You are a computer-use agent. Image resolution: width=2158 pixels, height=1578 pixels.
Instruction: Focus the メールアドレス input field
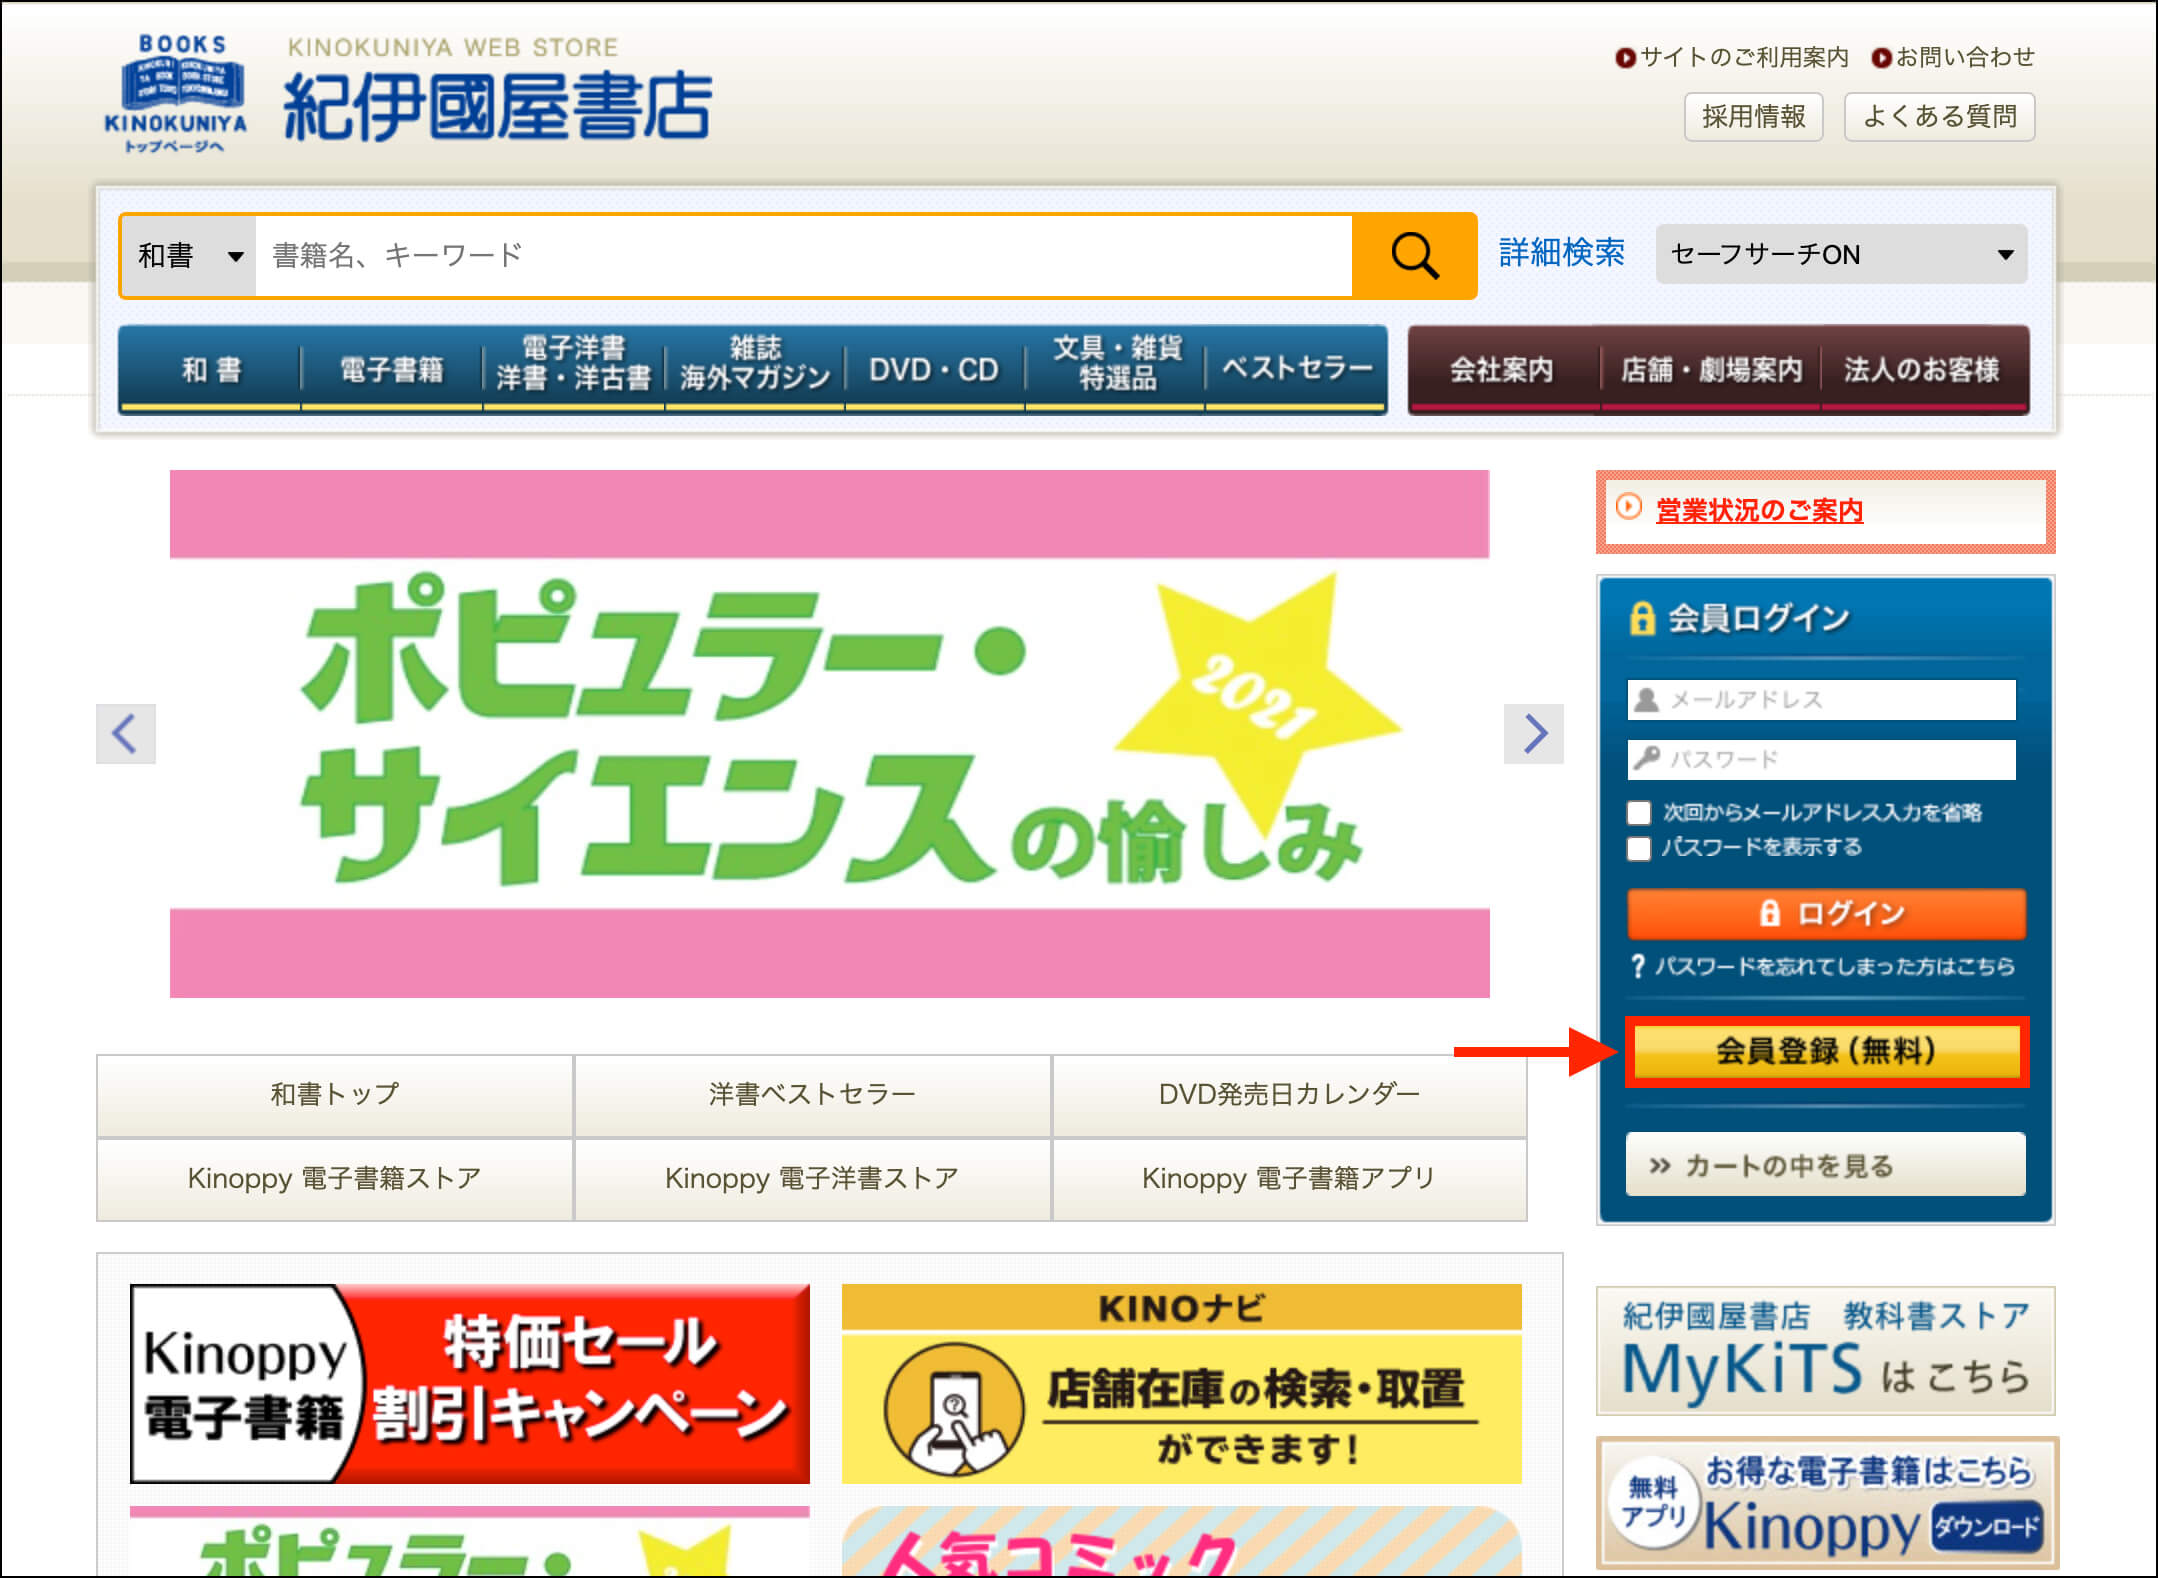(1822, 699)
